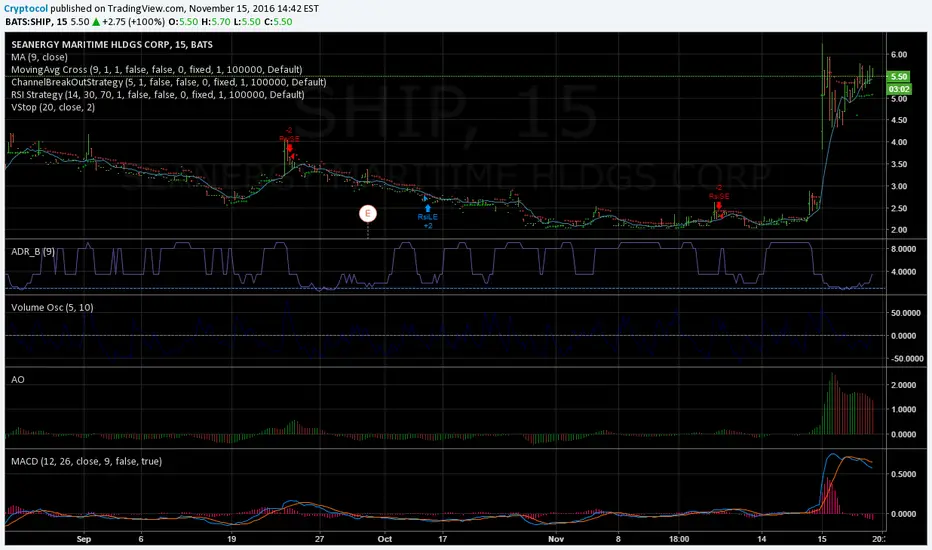Click the blue RsiLE buy arrow

pos(427,208)
